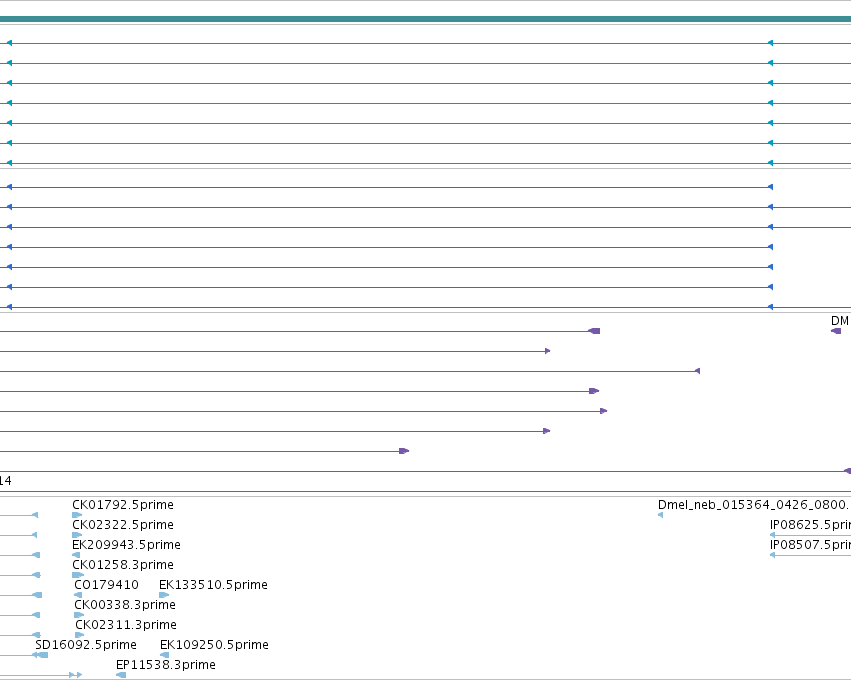851x680 pixels.
Task: Select the CK02322.5prime label
Action: click(123, 525)
